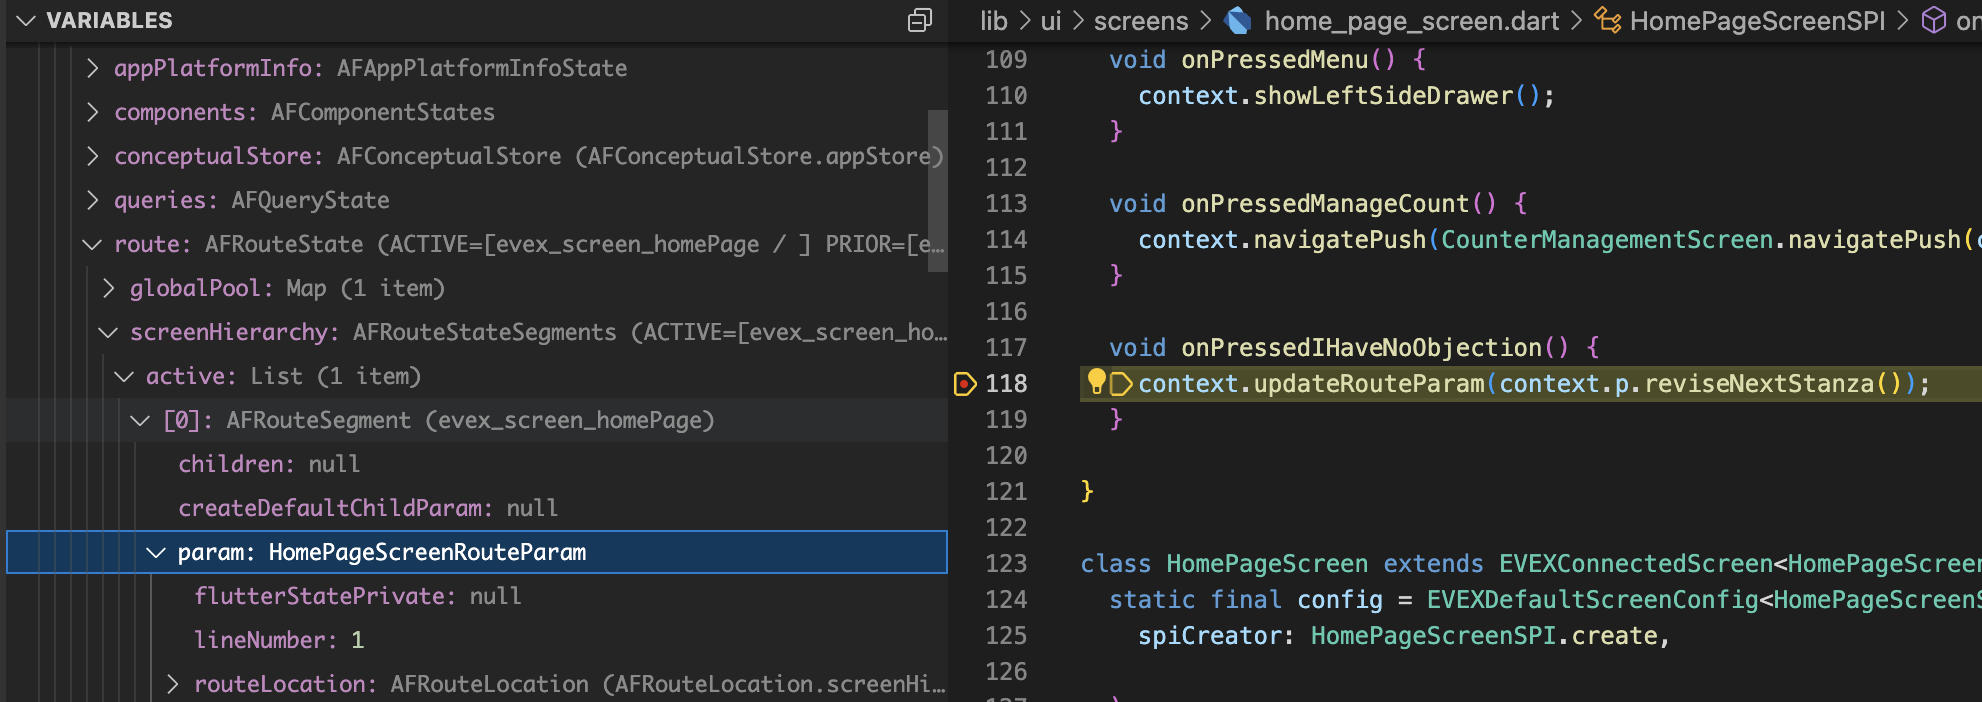
Task: Click the lightbulb code action icon
Action: (x=1096, y=381)
